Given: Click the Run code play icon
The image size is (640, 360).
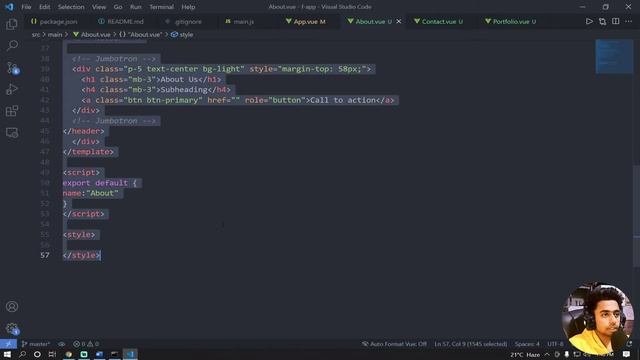Looking at the screenshot, I should (x=589, y=21).
